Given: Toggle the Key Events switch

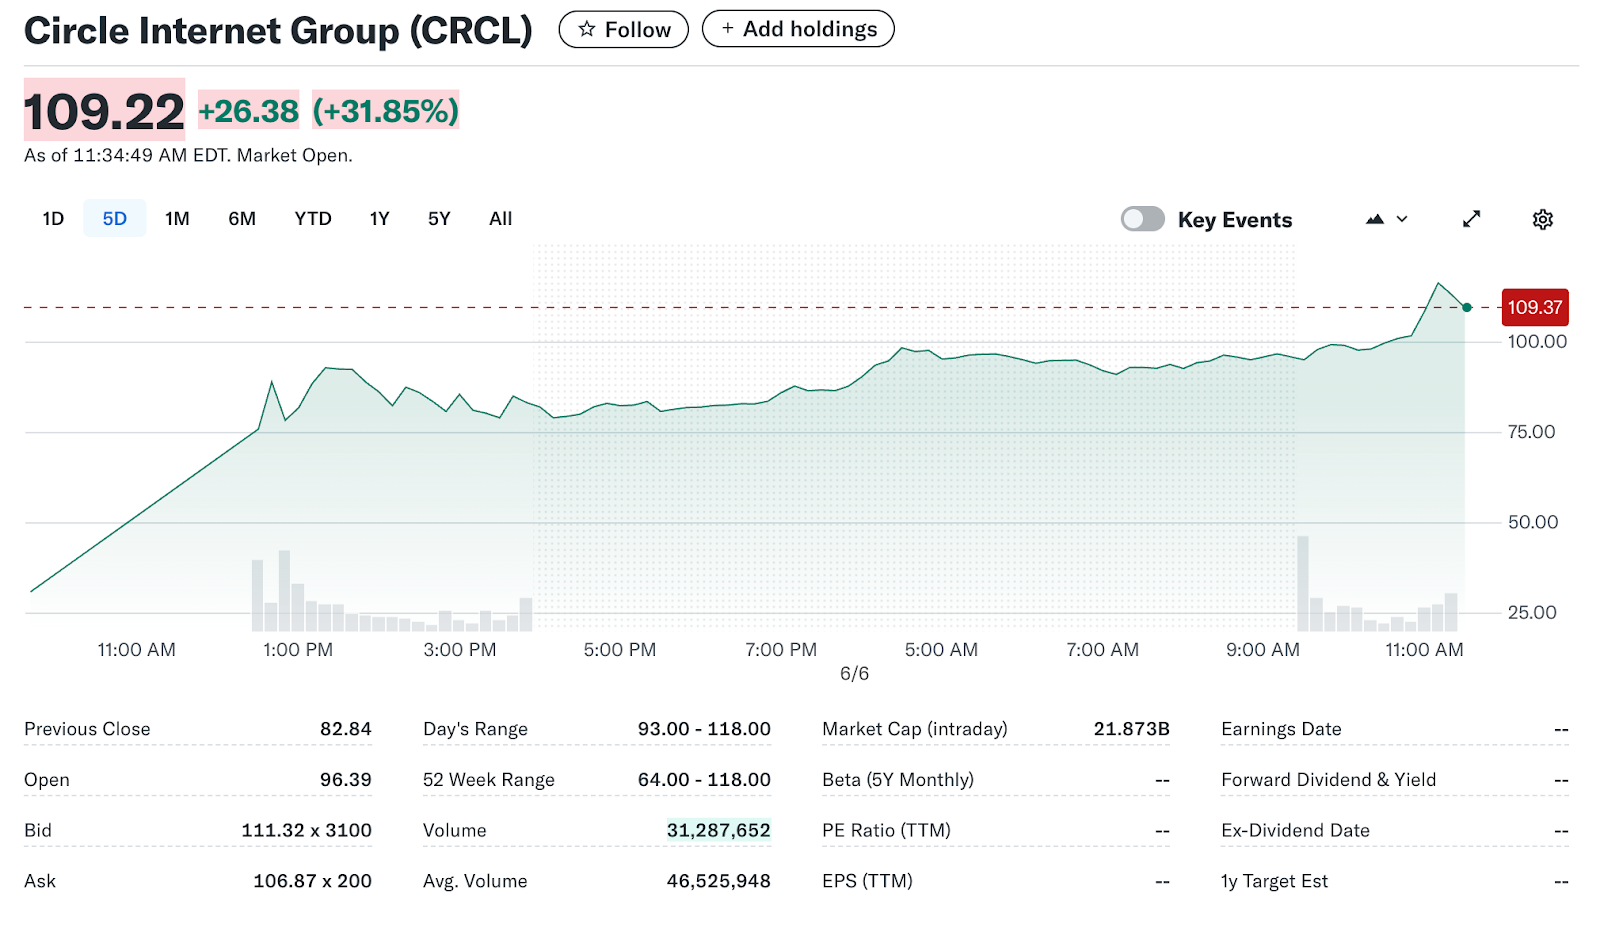Looking at the screenshot, I should [1143, 219].
